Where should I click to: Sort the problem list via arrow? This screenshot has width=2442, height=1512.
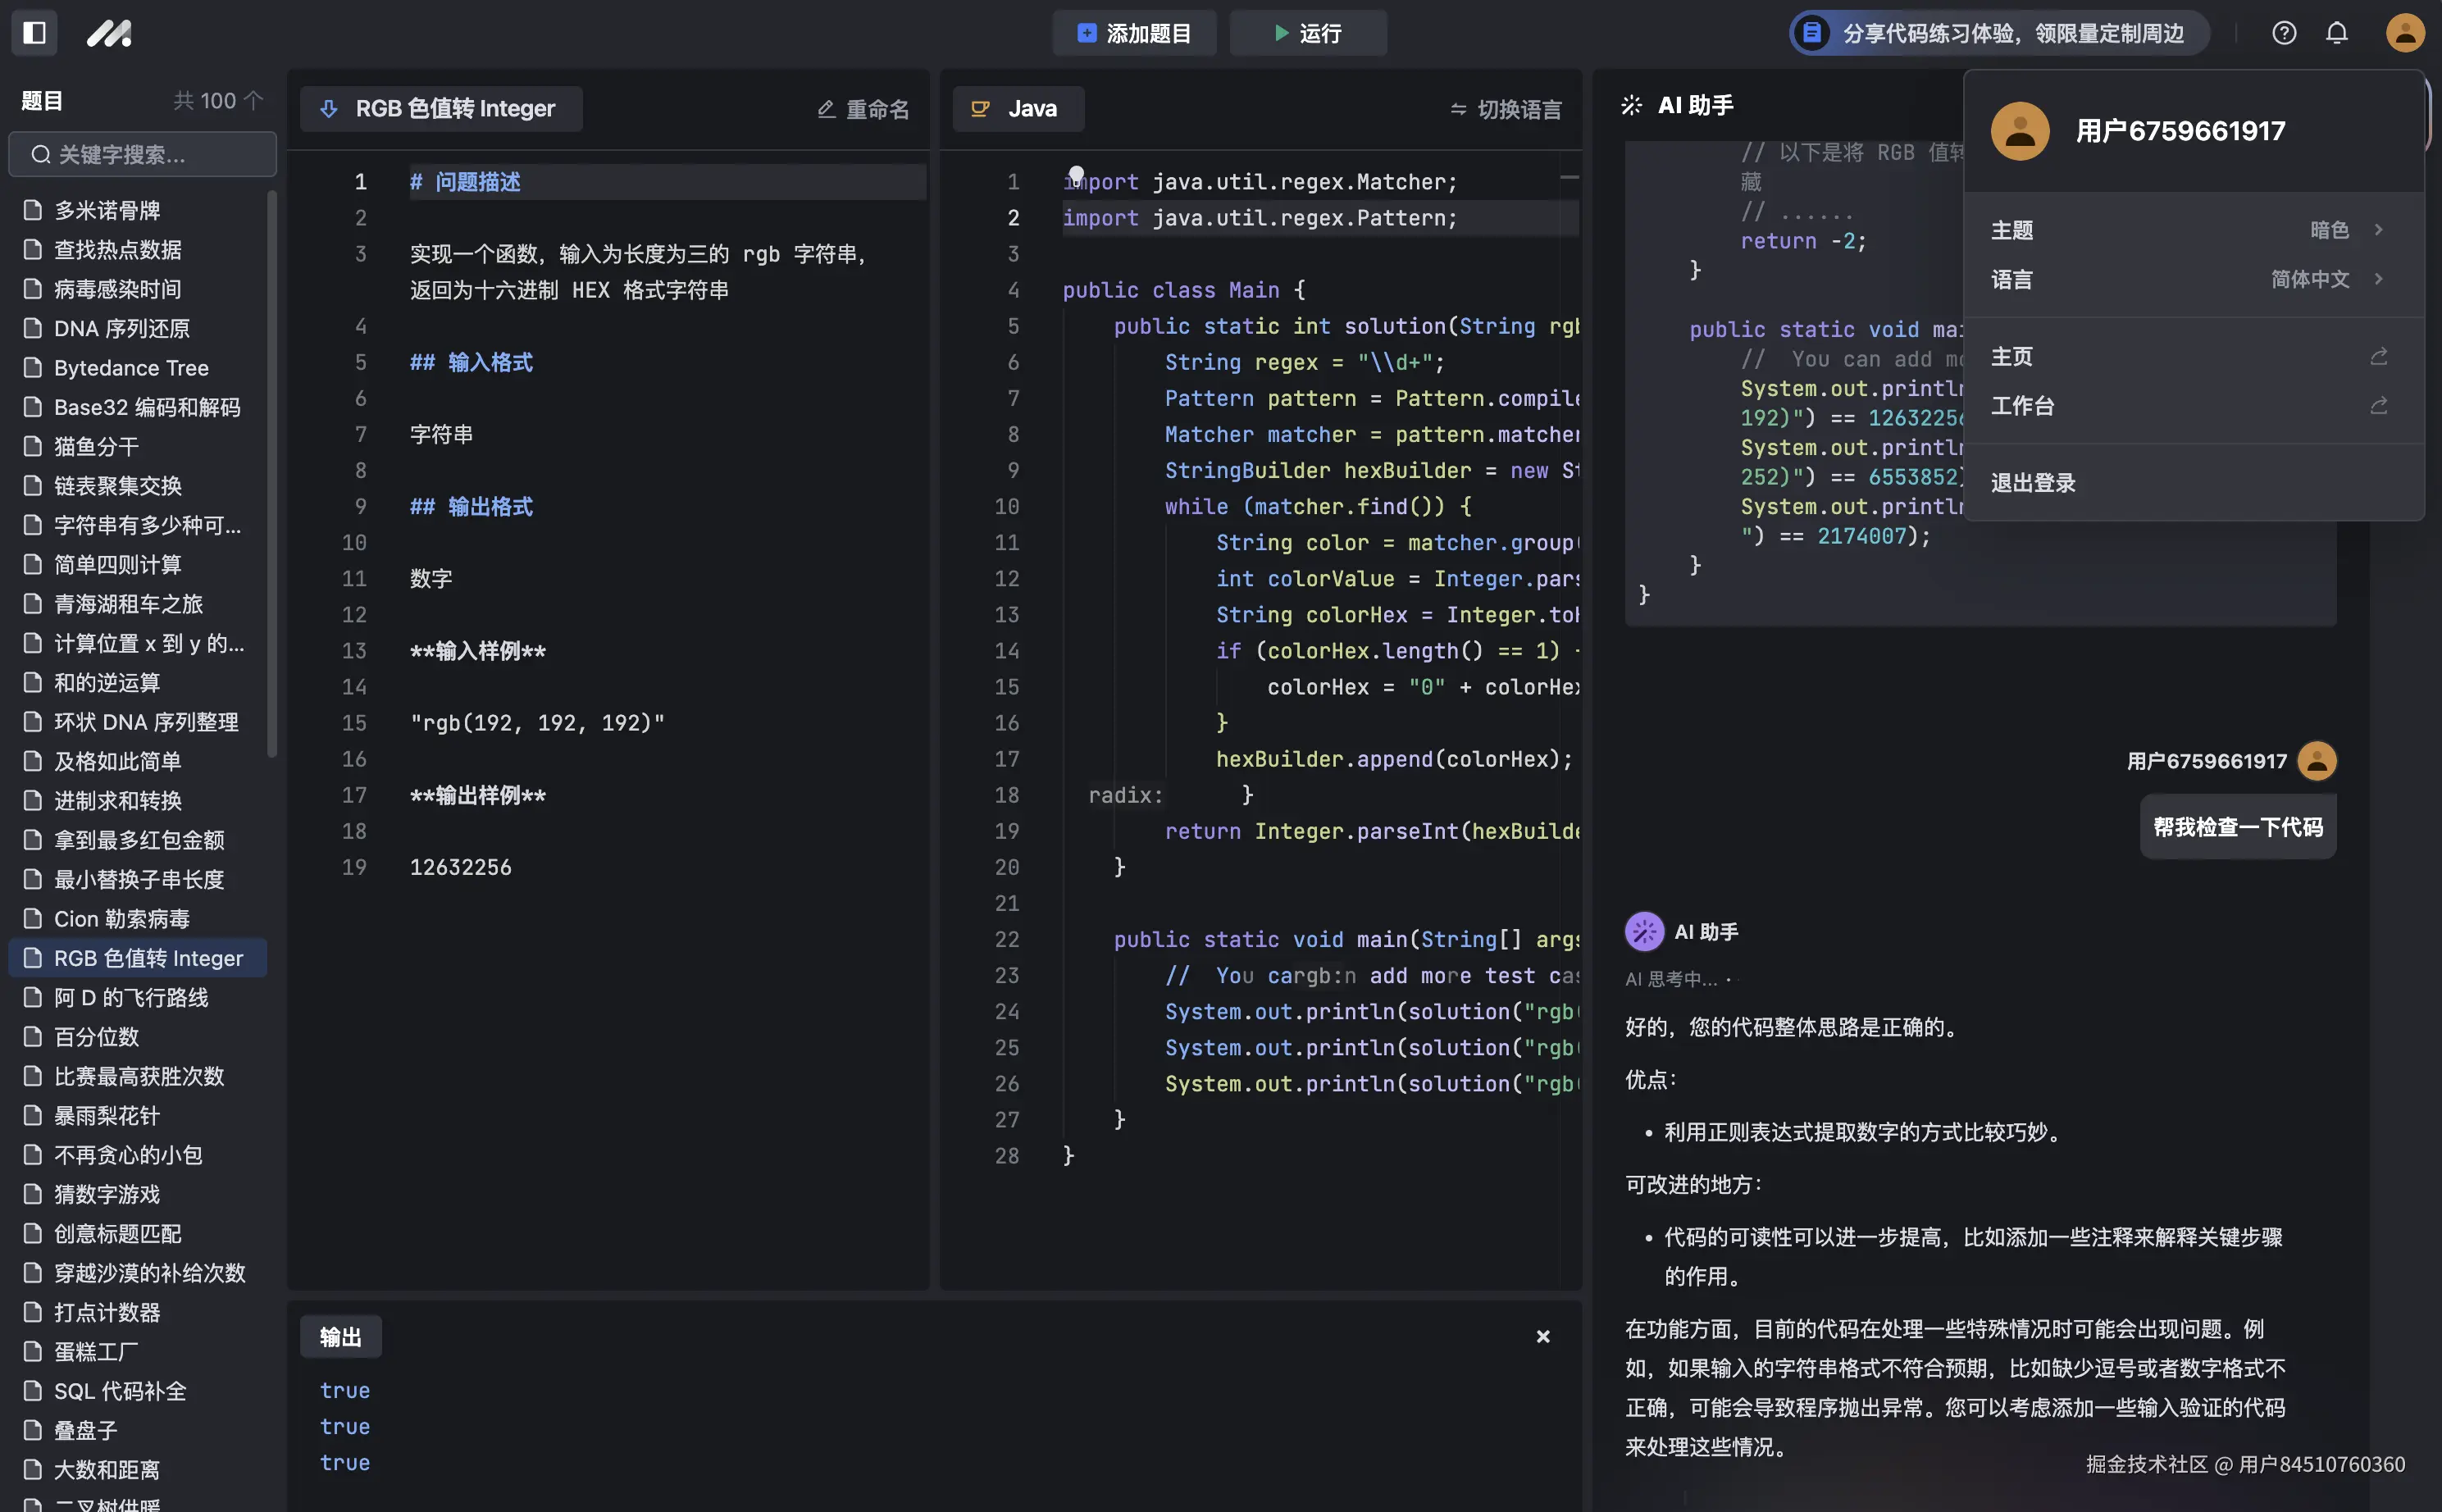point(254,100)
